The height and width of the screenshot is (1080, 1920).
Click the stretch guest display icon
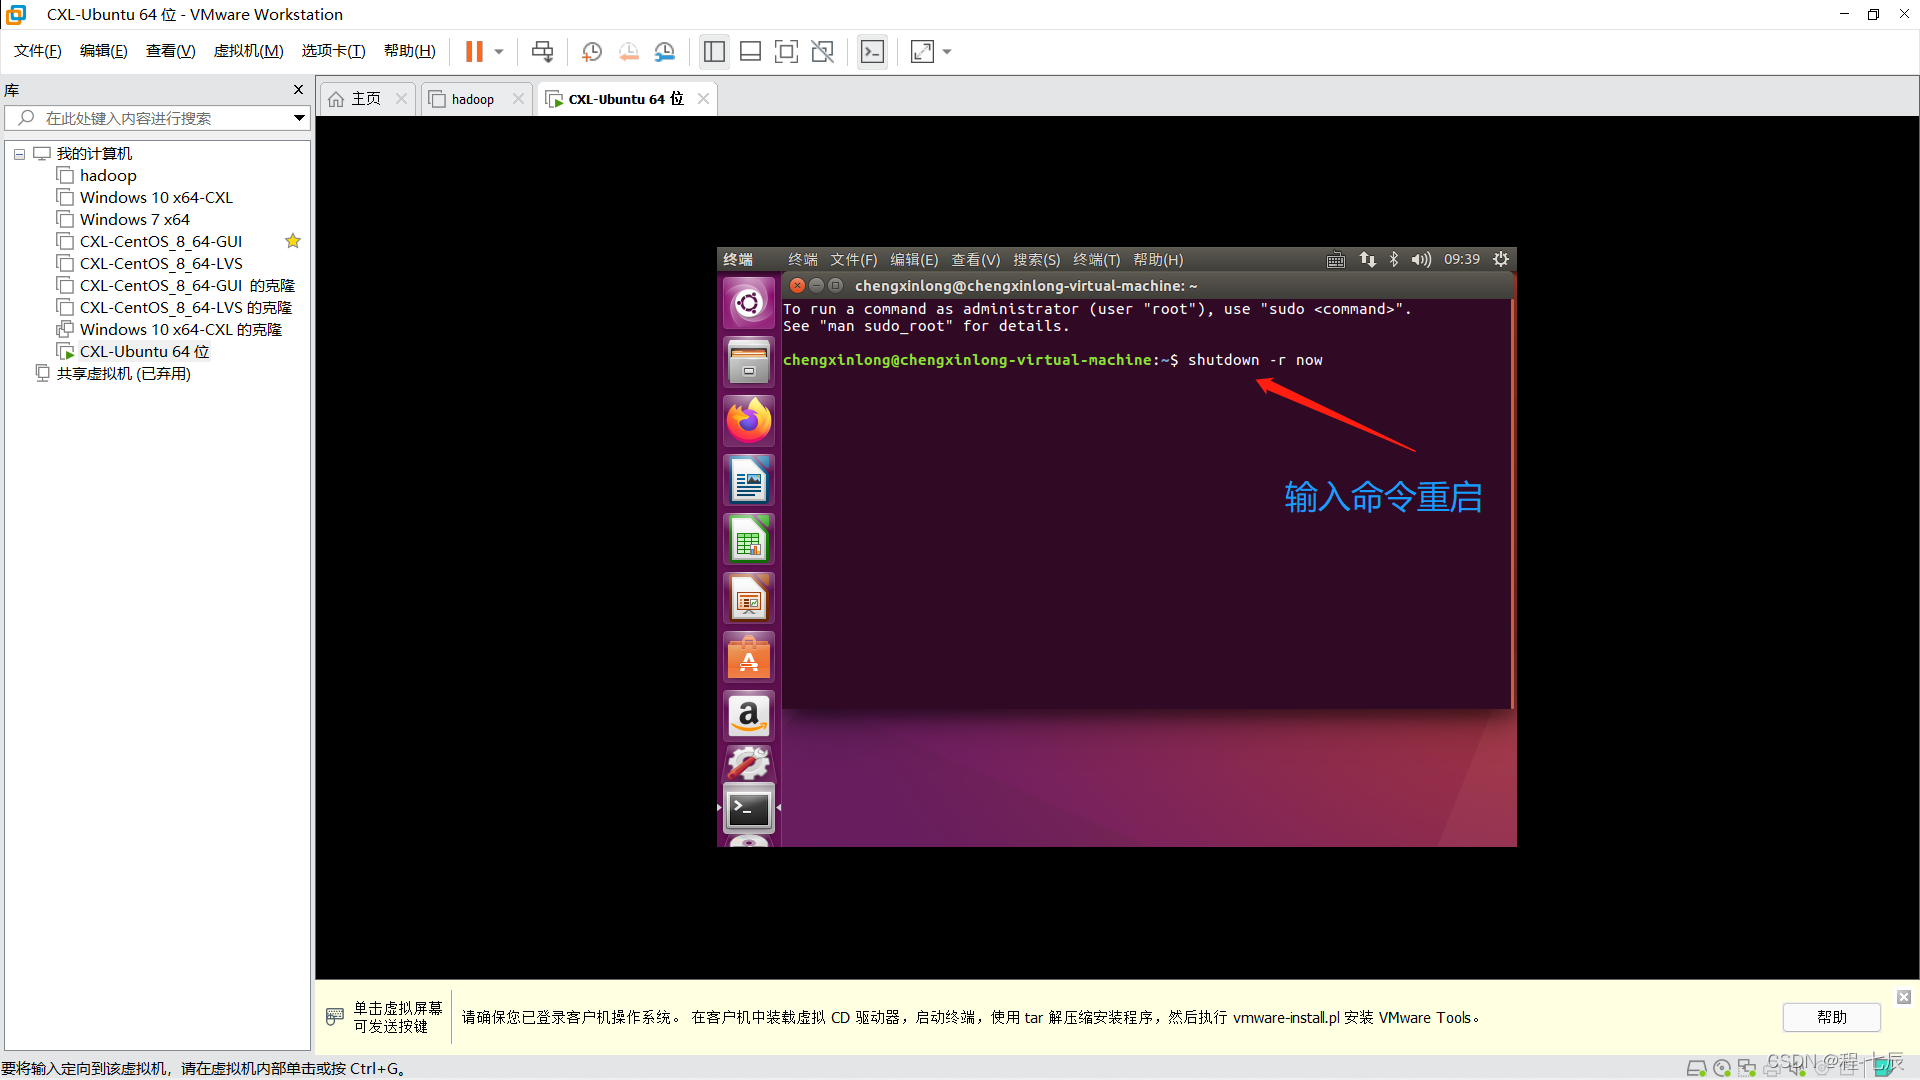pos(922,51)
